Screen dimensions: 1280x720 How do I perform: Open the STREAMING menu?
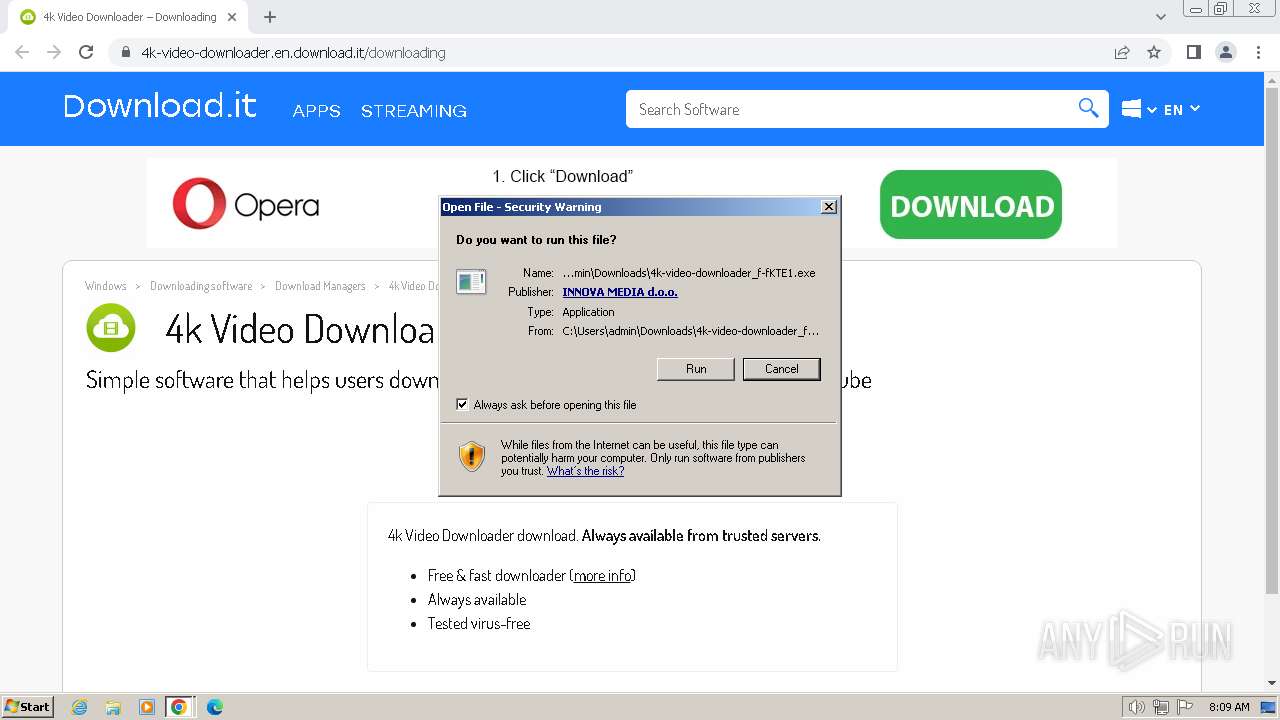click(x=414, y=111)
